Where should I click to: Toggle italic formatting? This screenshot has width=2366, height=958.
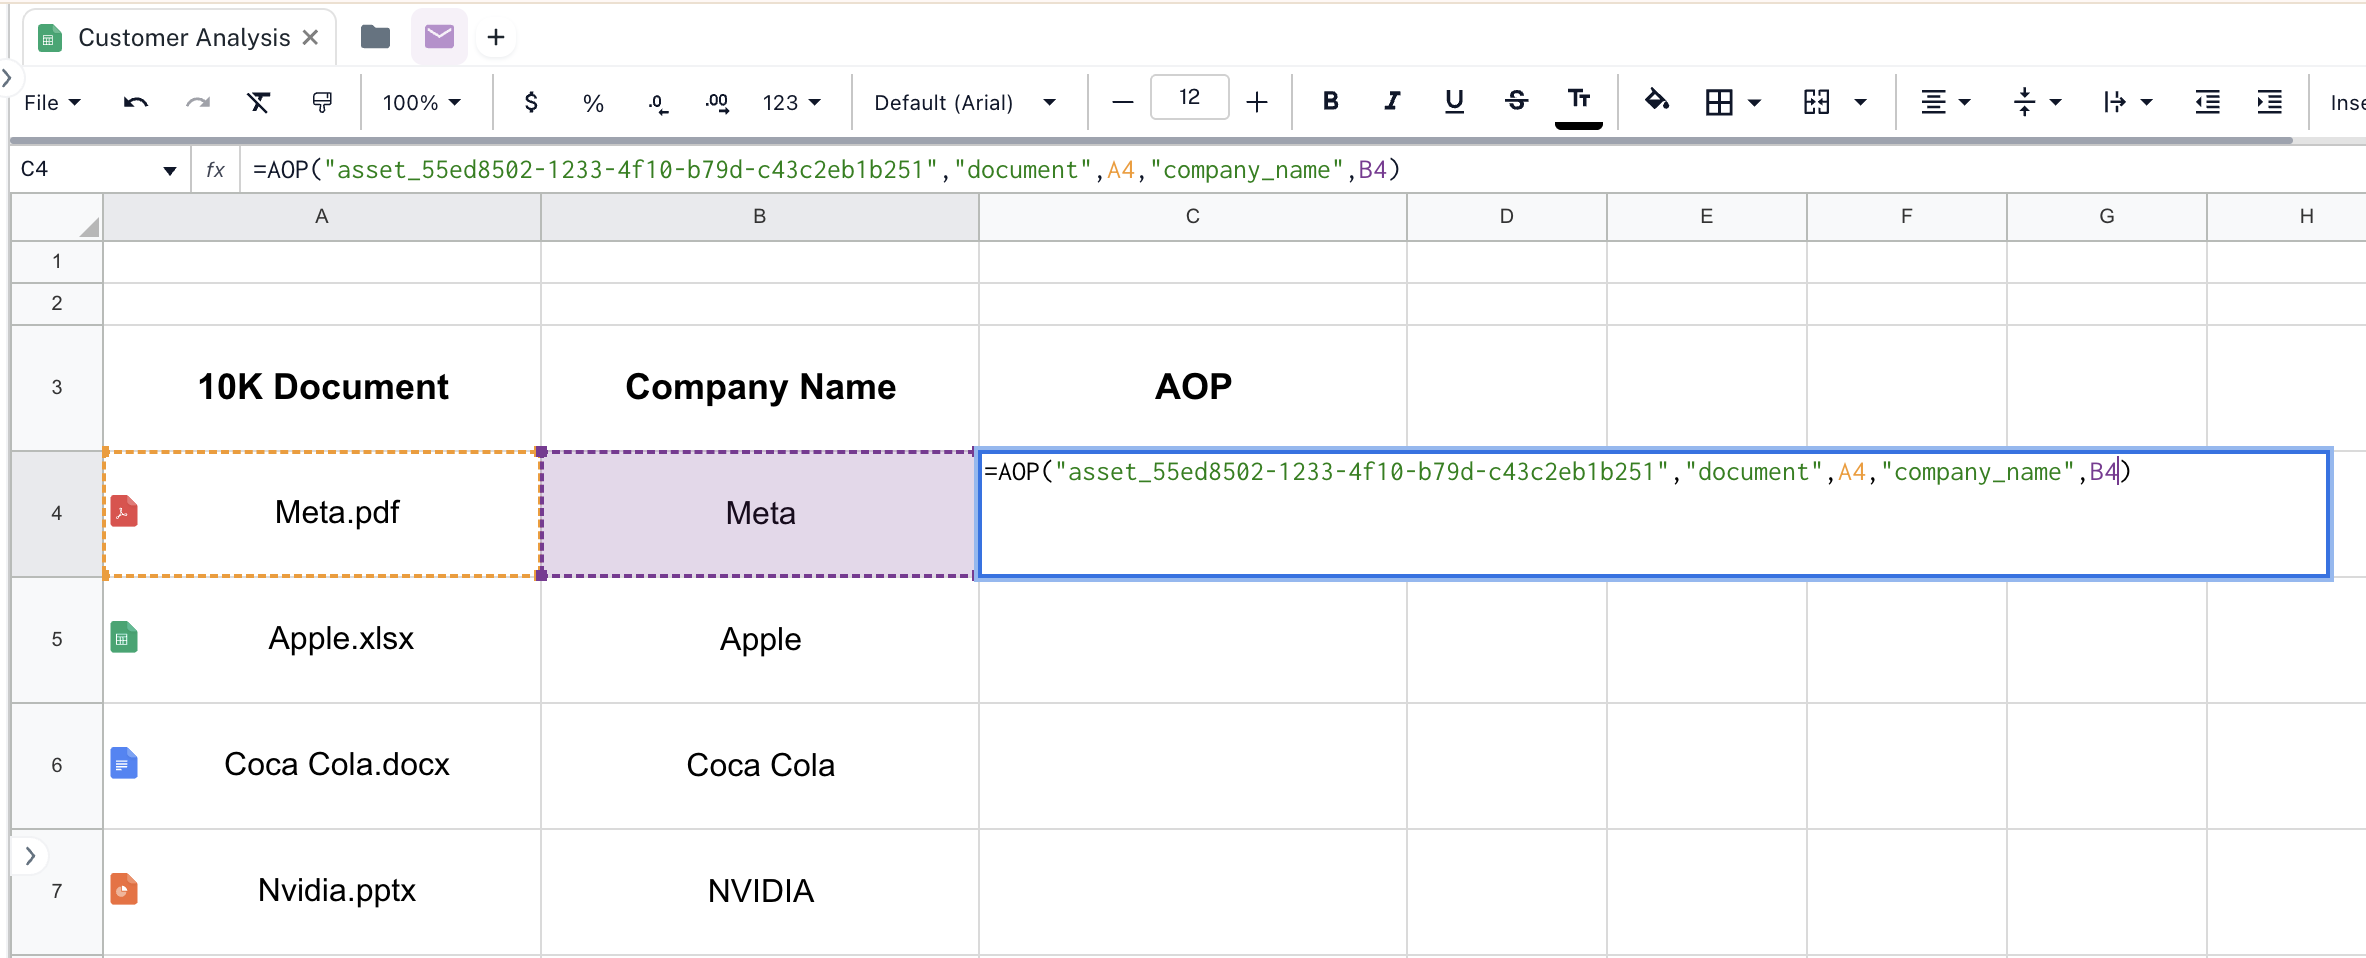[1392, 101]
